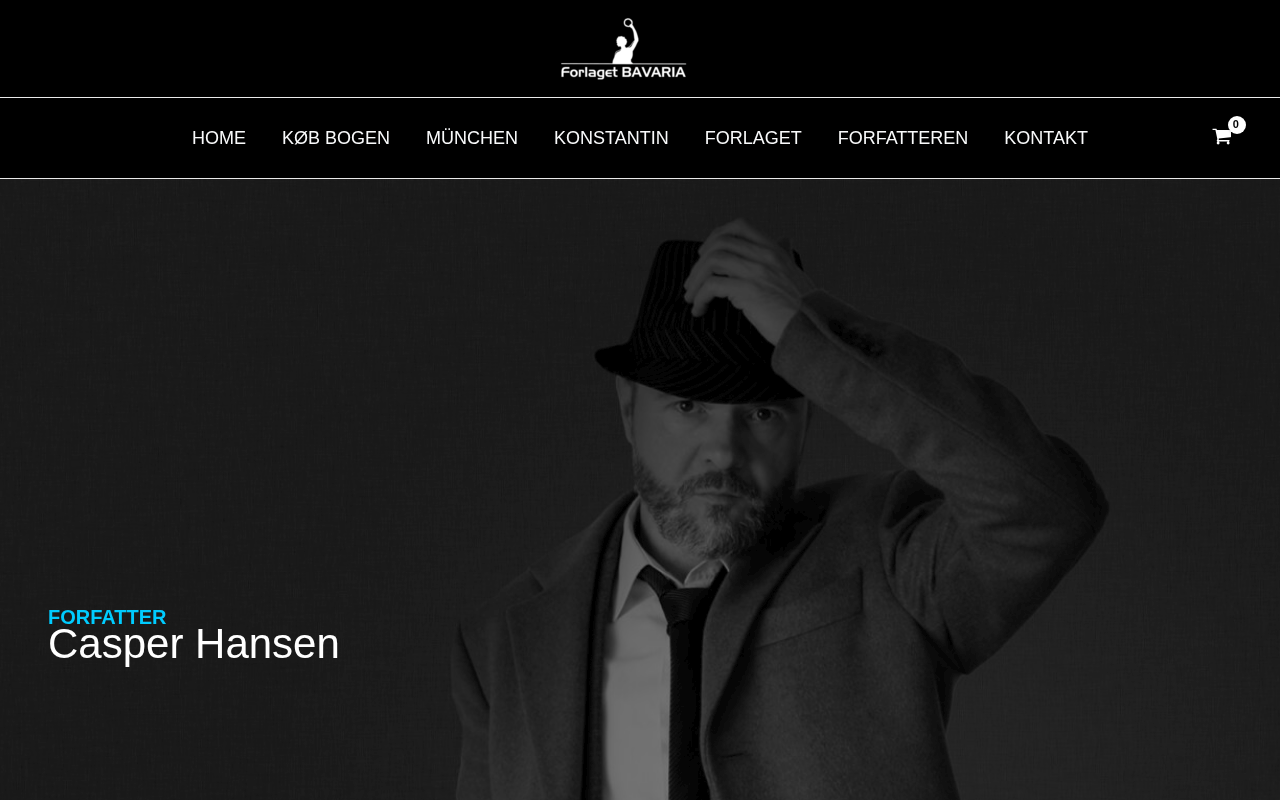Click the cart item count badge
This screenshot has width=1280, height=800.
pyautogui.click(x=1237, y=125)
